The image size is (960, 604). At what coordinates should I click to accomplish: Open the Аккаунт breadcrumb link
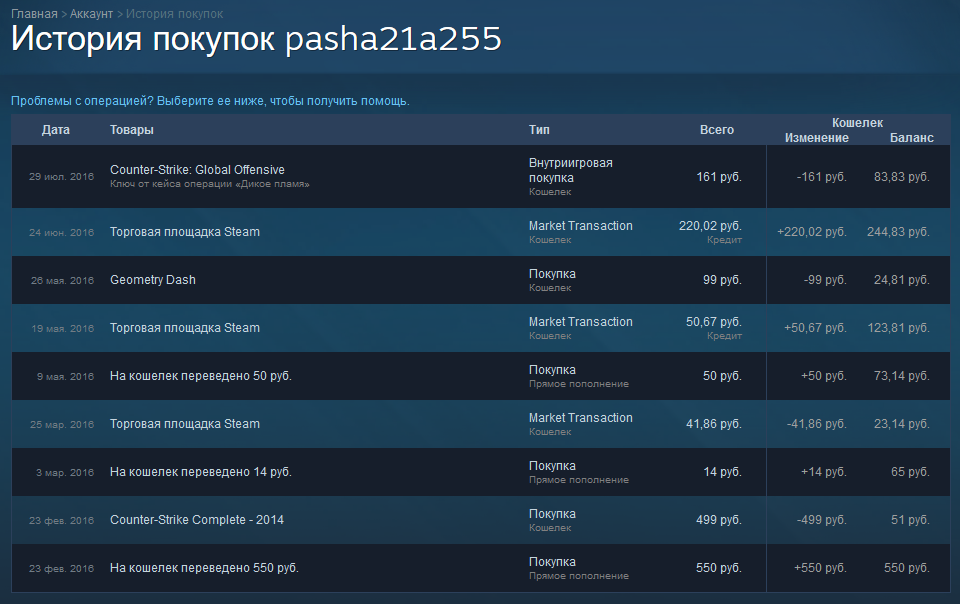pos(91,13)
